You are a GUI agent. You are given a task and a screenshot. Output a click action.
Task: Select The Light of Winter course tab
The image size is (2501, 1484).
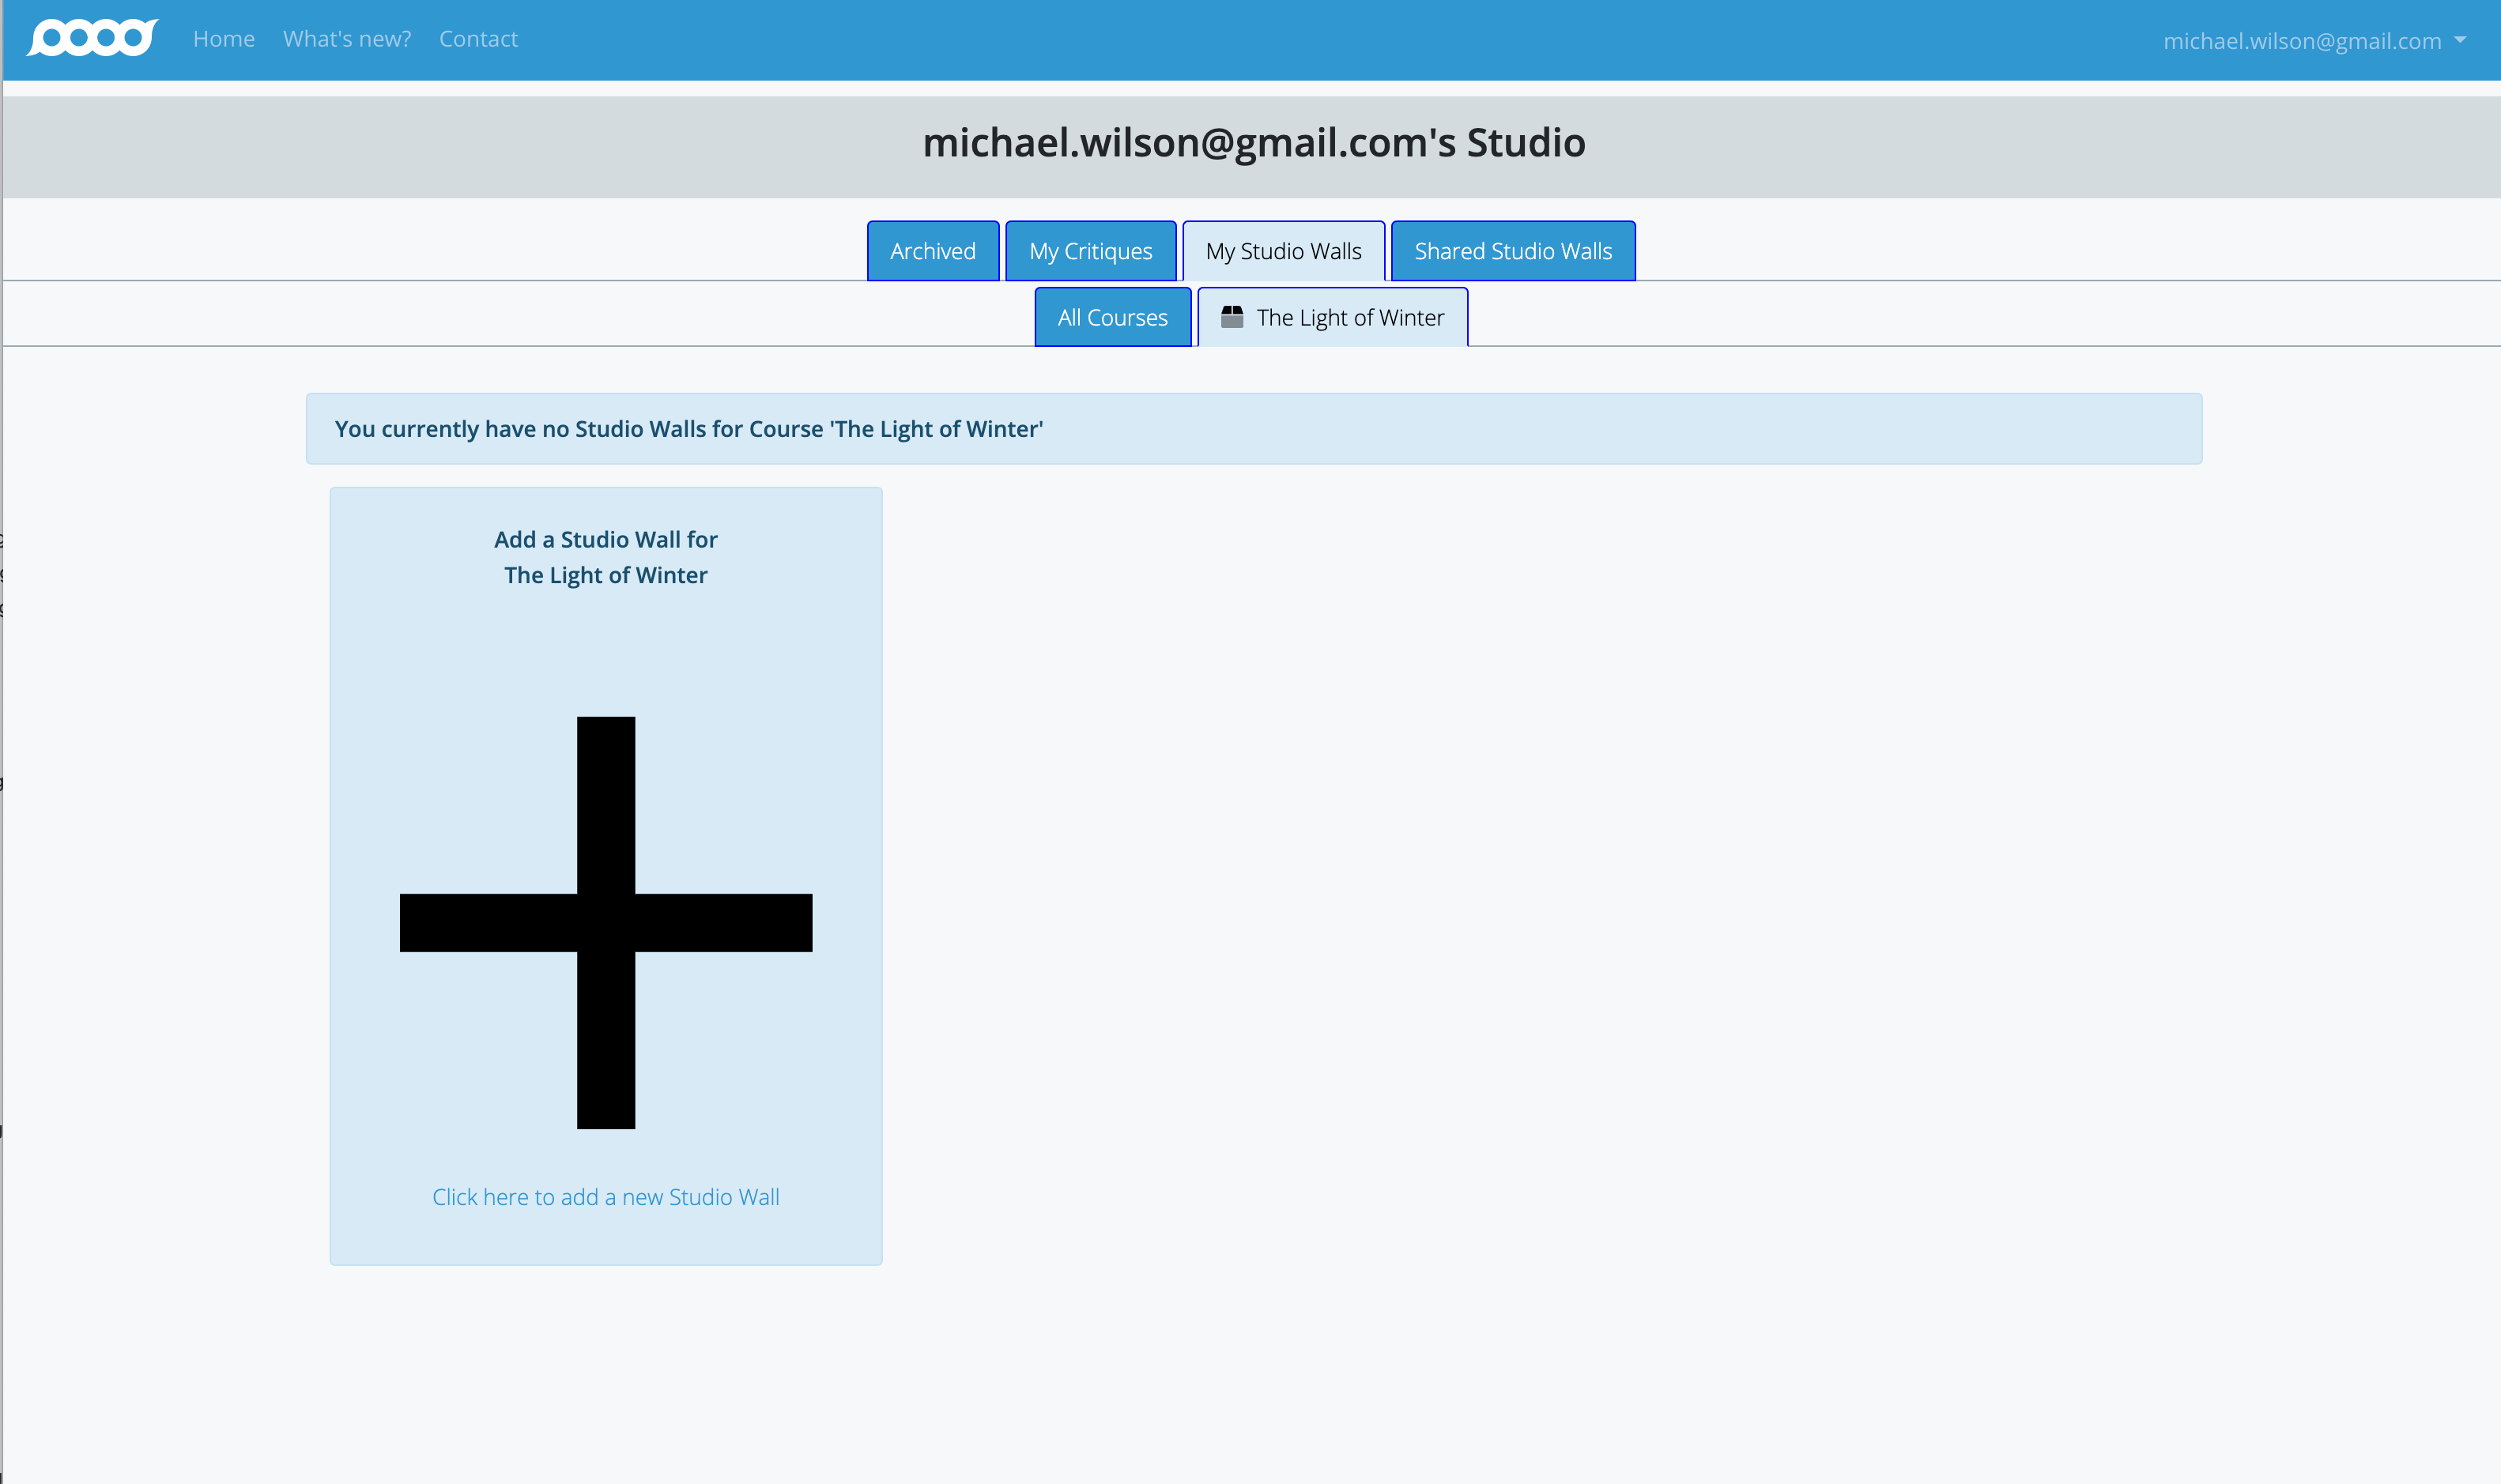point(1332,317)
